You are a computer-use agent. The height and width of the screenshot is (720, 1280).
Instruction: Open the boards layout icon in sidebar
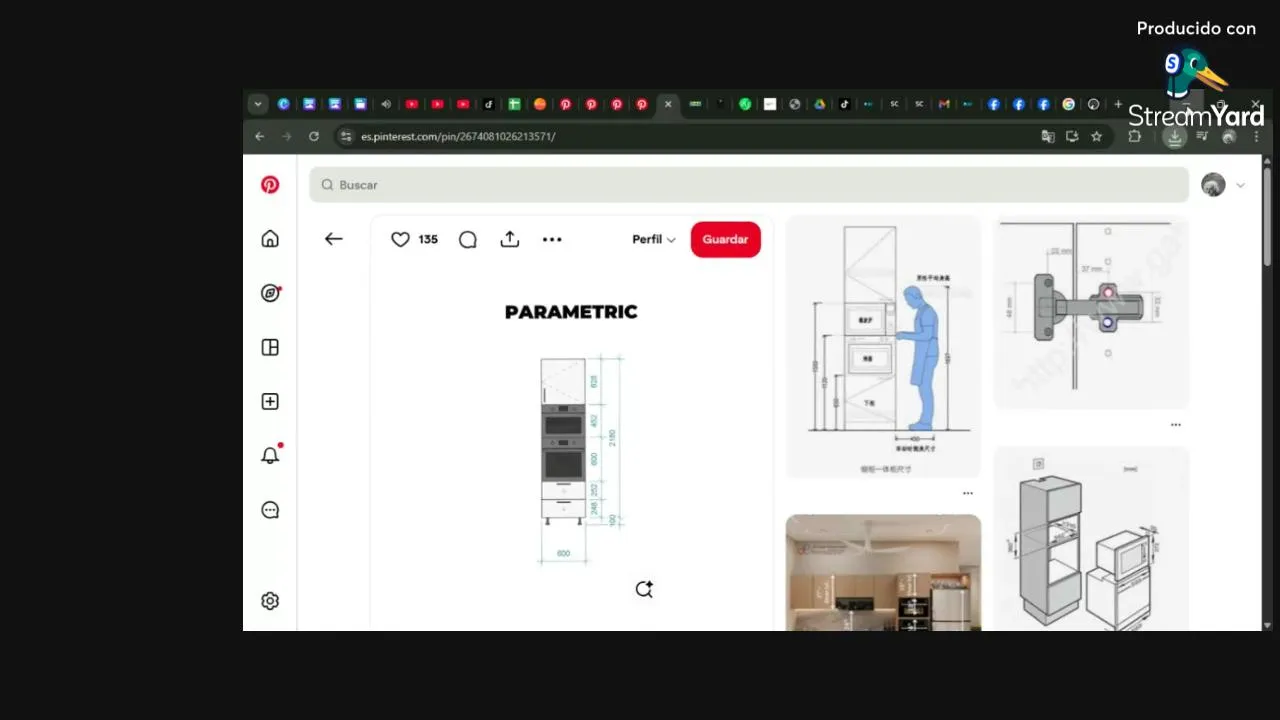270,347
